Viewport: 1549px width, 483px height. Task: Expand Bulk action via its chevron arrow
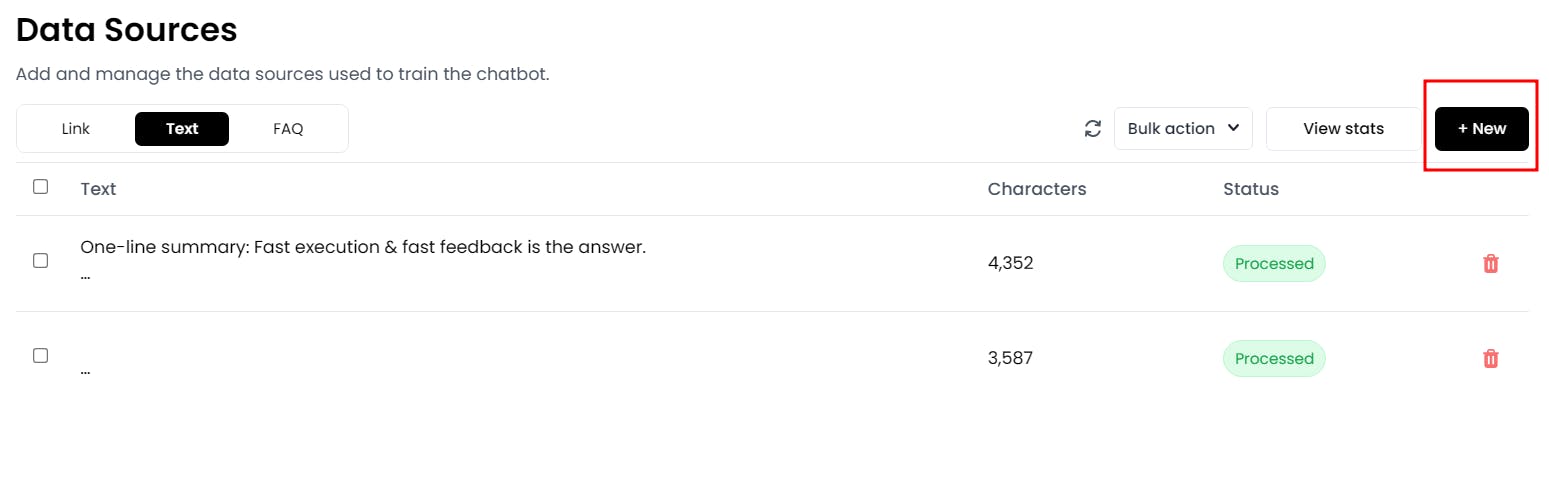1233,128
